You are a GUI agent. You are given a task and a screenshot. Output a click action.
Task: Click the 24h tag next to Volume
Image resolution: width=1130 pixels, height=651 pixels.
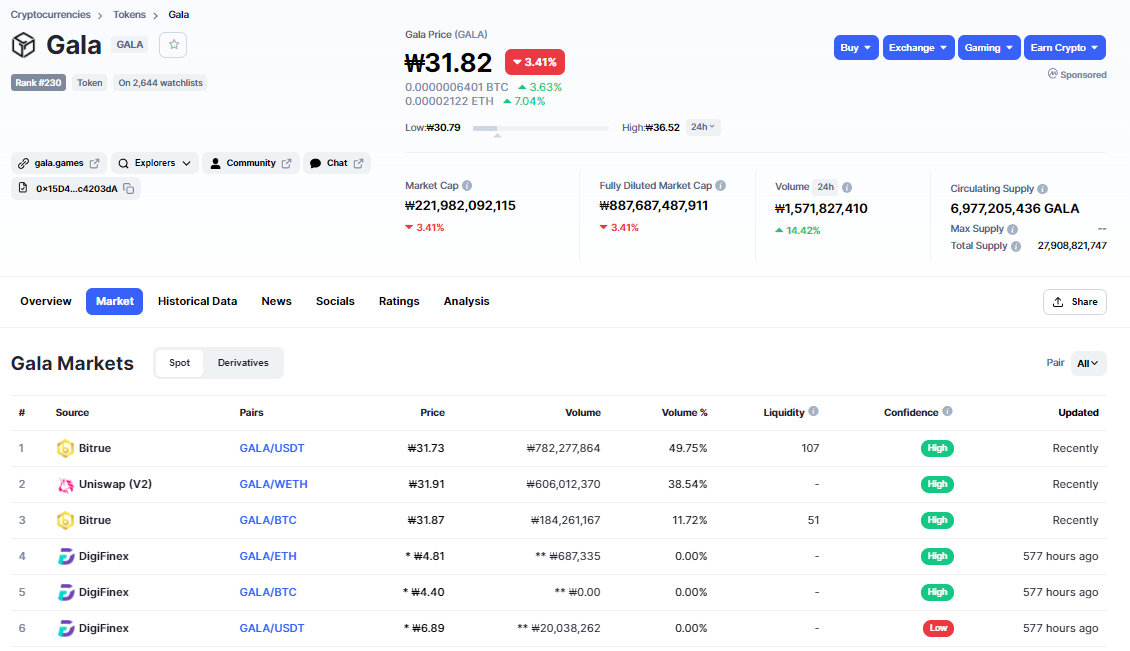click(825, 187)
